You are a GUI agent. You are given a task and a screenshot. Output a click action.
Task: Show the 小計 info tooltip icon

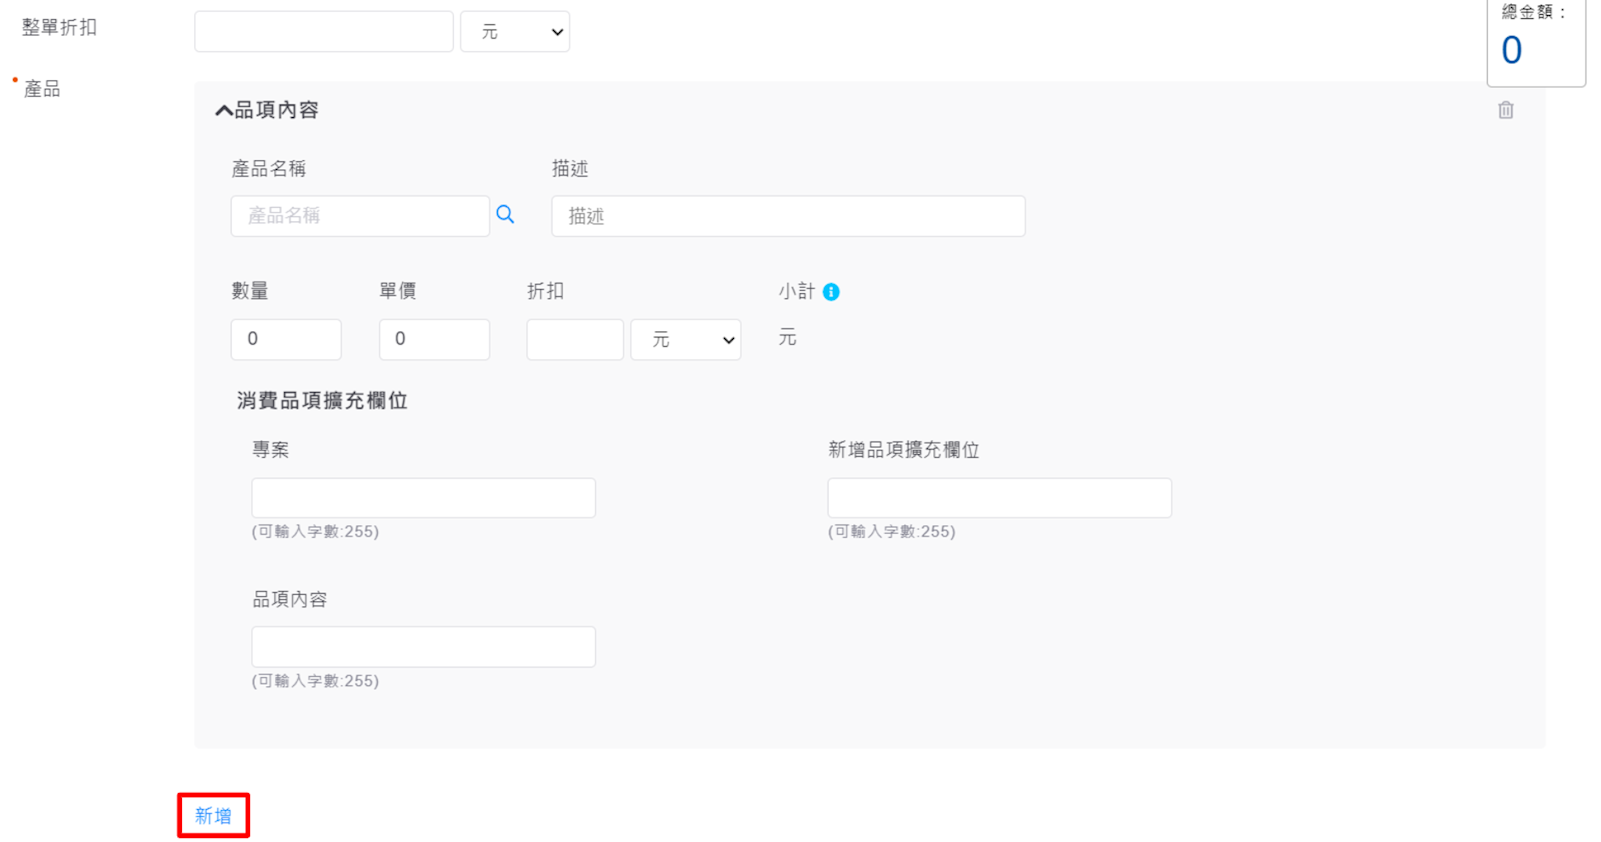[x=831, y=292]
